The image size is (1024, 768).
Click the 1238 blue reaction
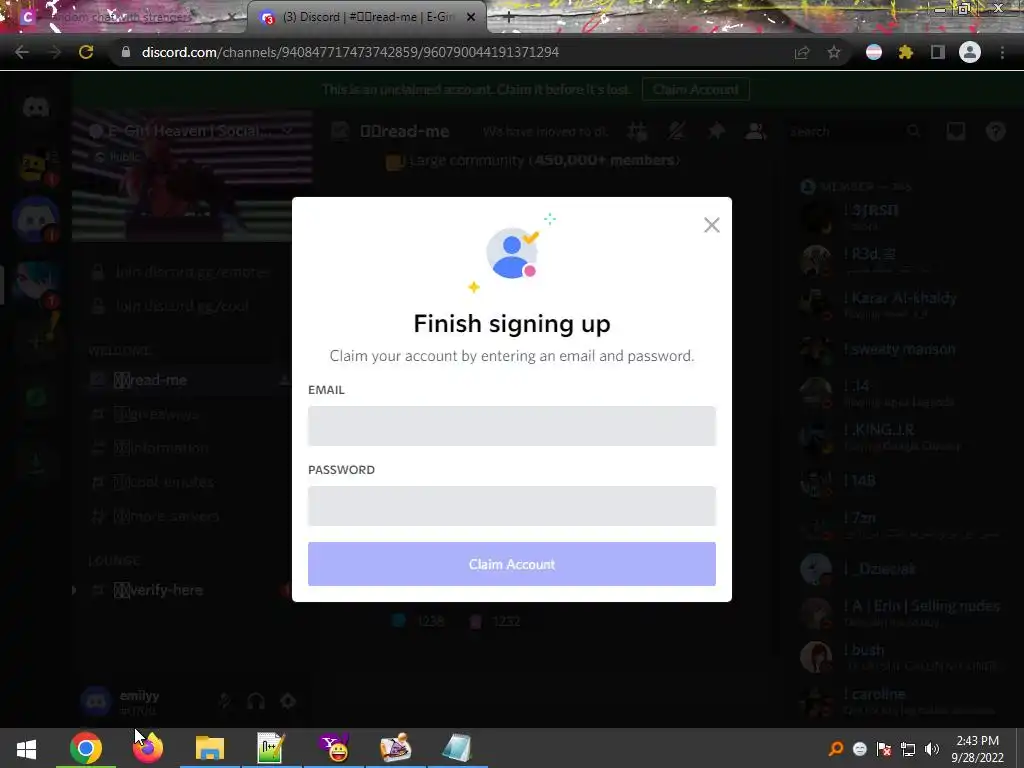419,621
